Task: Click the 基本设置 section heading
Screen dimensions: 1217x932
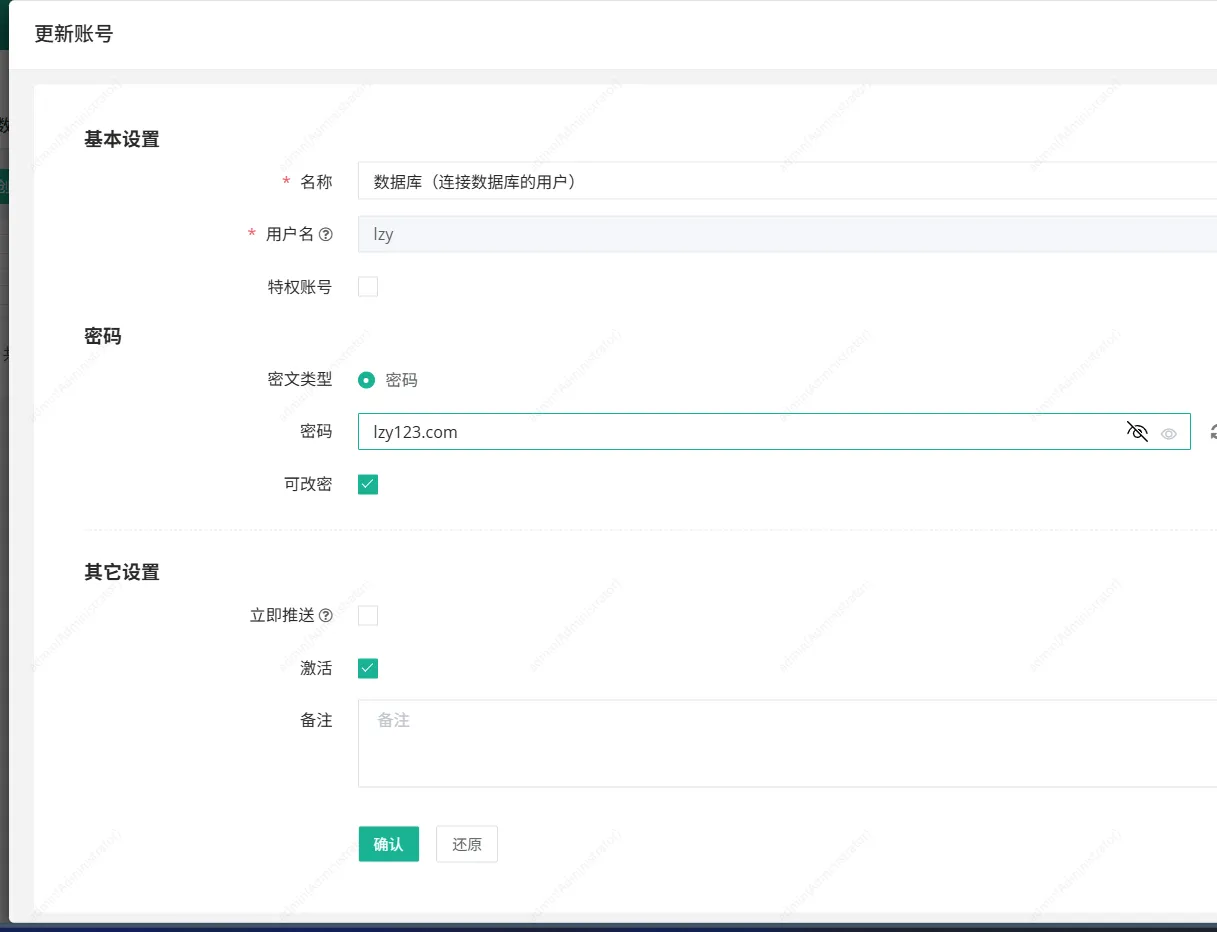Action: [x=122, y=140]
